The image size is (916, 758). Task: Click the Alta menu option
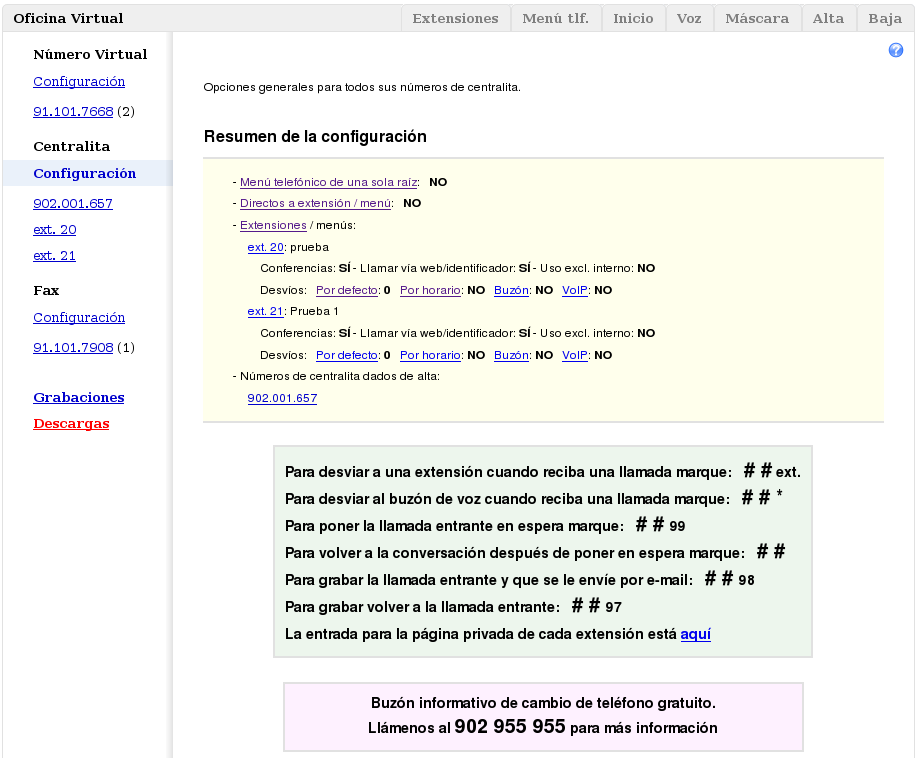(x=828, y=18)
